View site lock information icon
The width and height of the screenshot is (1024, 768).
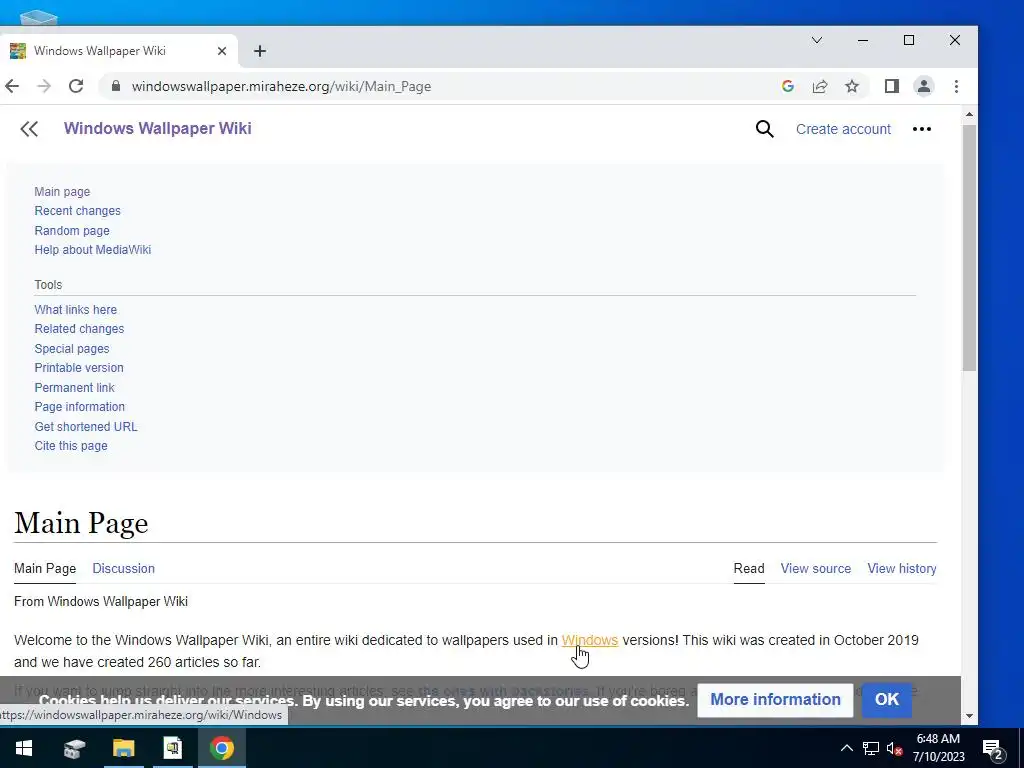coord(116,86)
